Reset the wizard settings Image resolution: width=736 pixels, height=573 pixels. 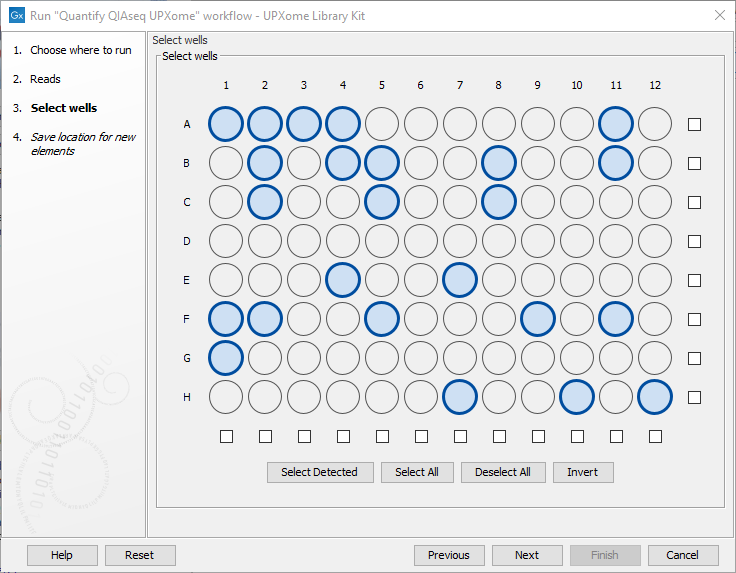[140, 555]
